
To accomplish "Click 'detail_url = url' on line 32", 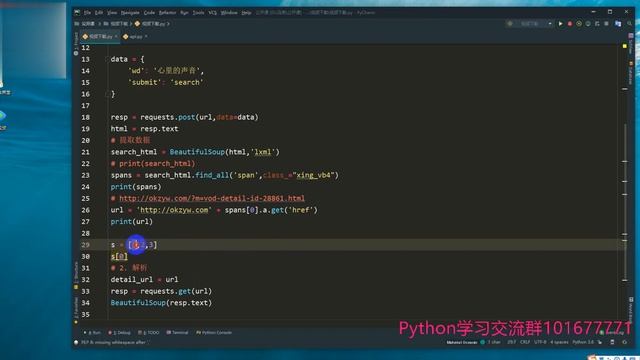I will coord(144,280).
